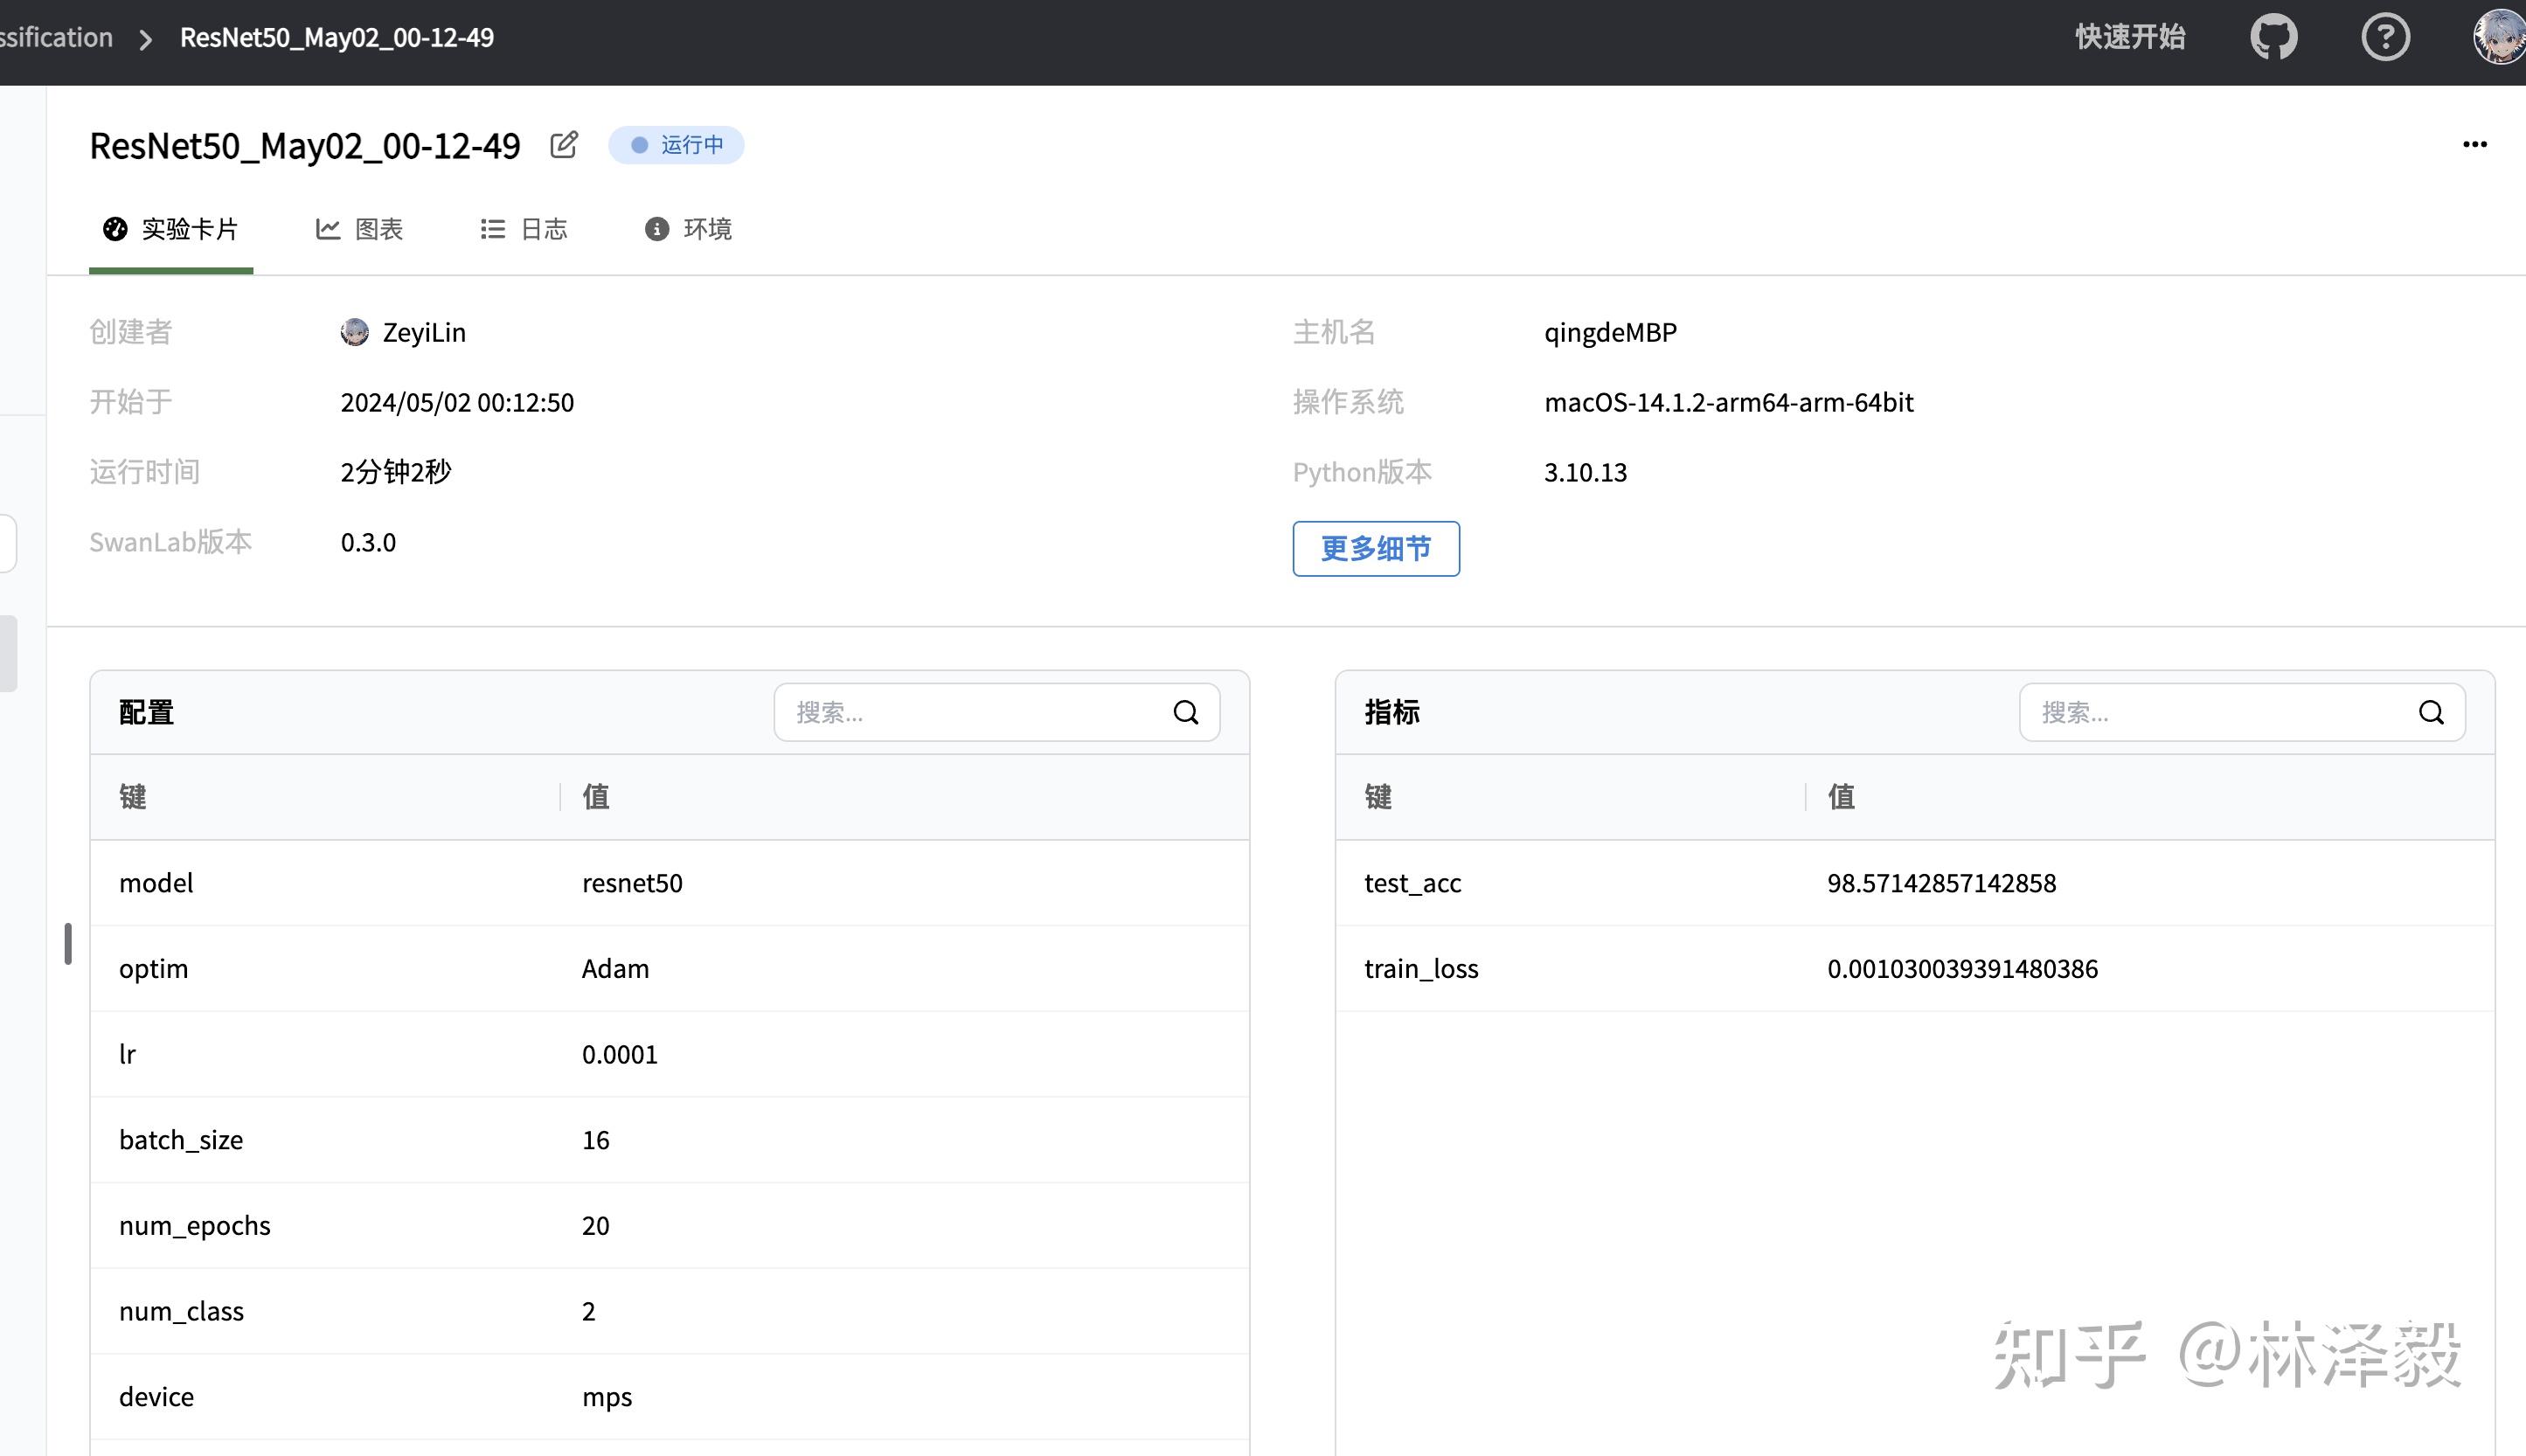The width and height of the screenshot is (2526, 1456).
Task: Open the 环境 tab
Action: (x=688, y=230)
